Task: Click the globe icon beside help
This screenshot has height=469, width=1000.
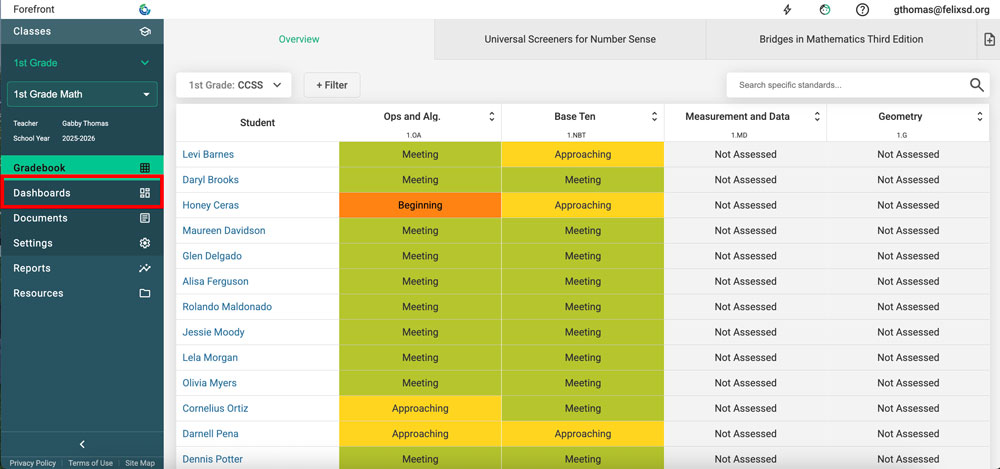Action: click(825, 10)
